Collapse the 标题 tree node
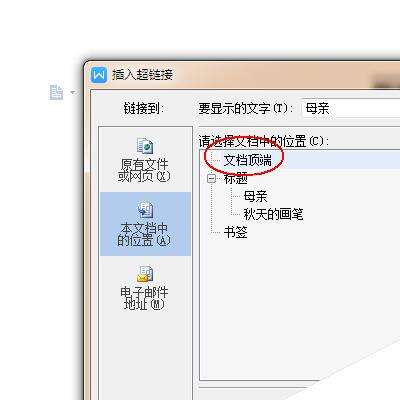This screenshot has width=400, height=400. [211, 179]
